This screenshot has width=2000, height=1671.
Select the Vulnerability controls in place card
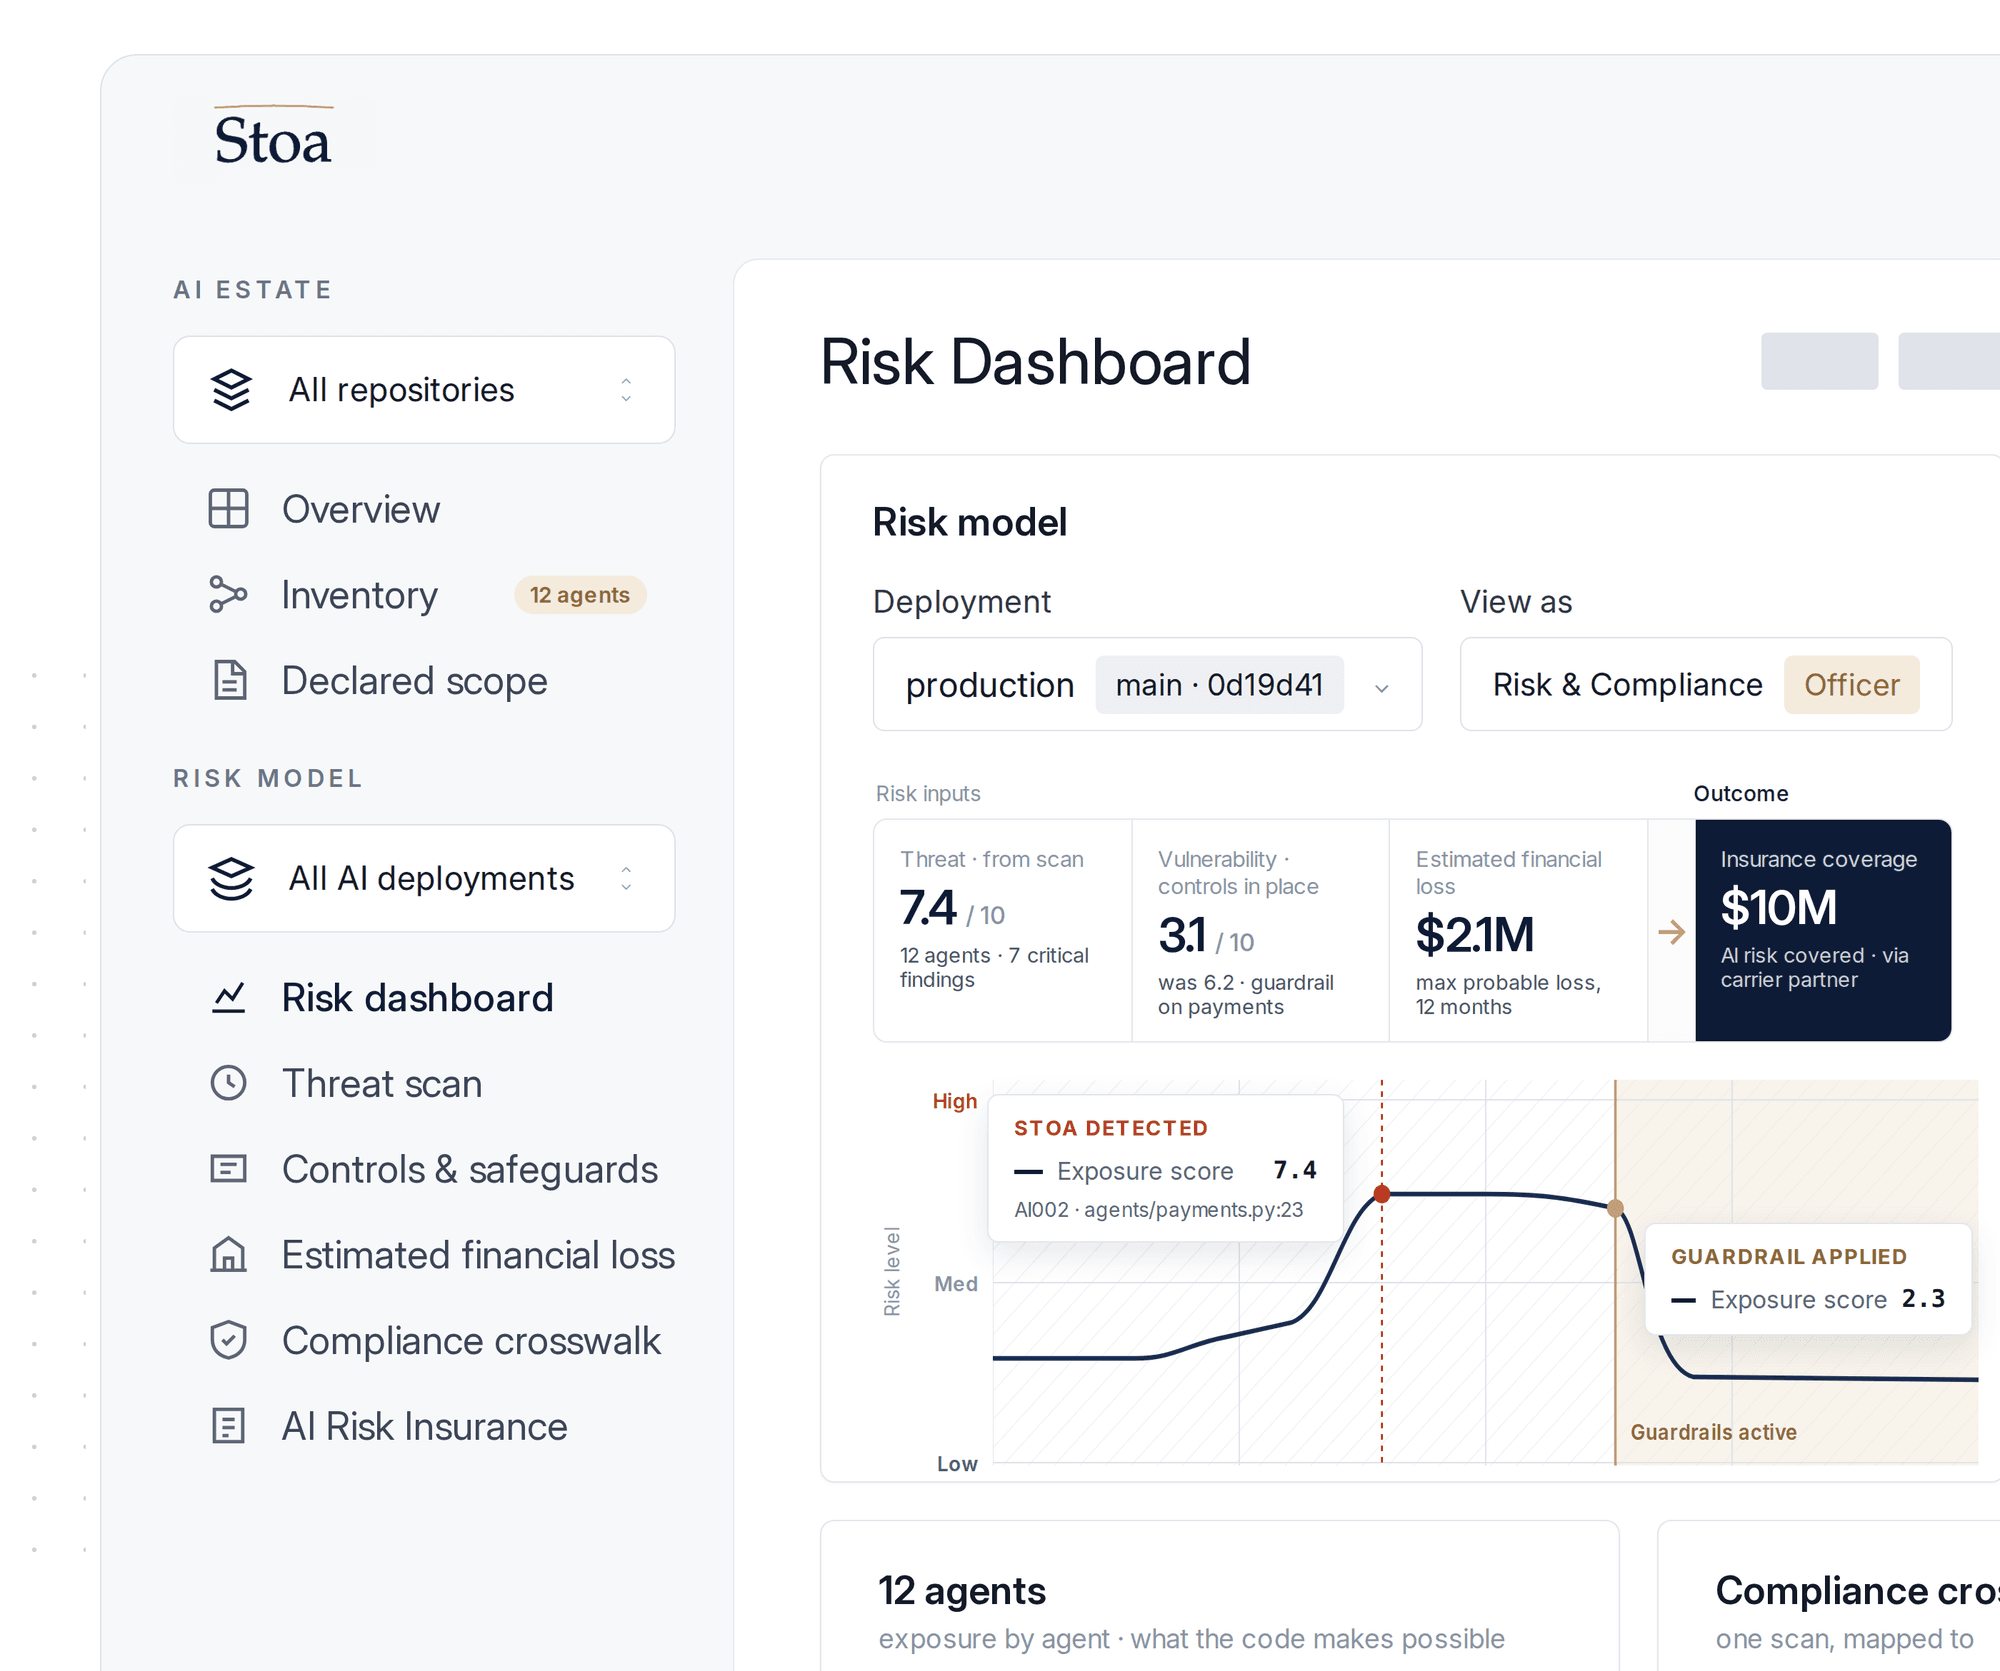tap(1261, 930)
